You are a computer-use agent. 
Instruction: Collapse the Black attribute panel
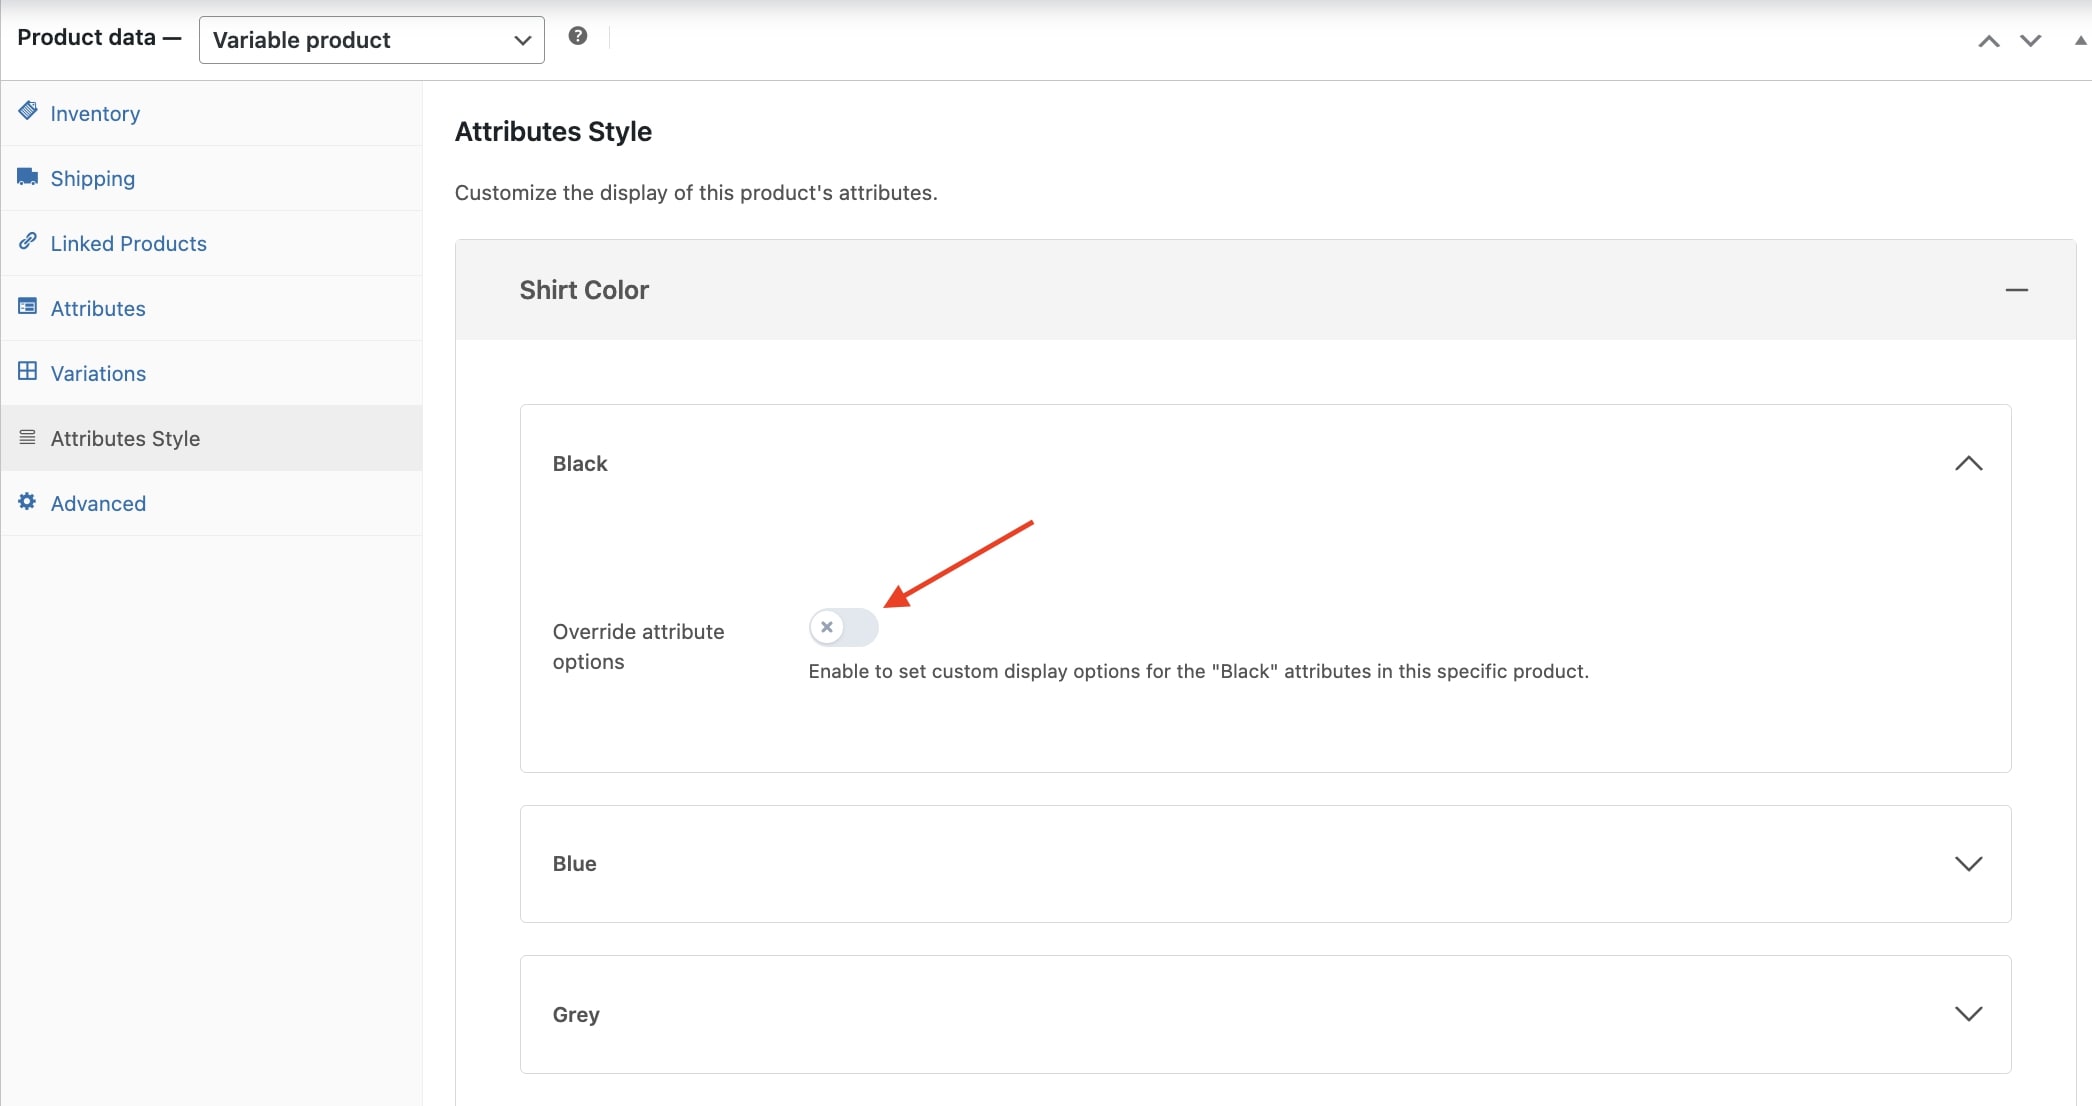(1968, 464)
